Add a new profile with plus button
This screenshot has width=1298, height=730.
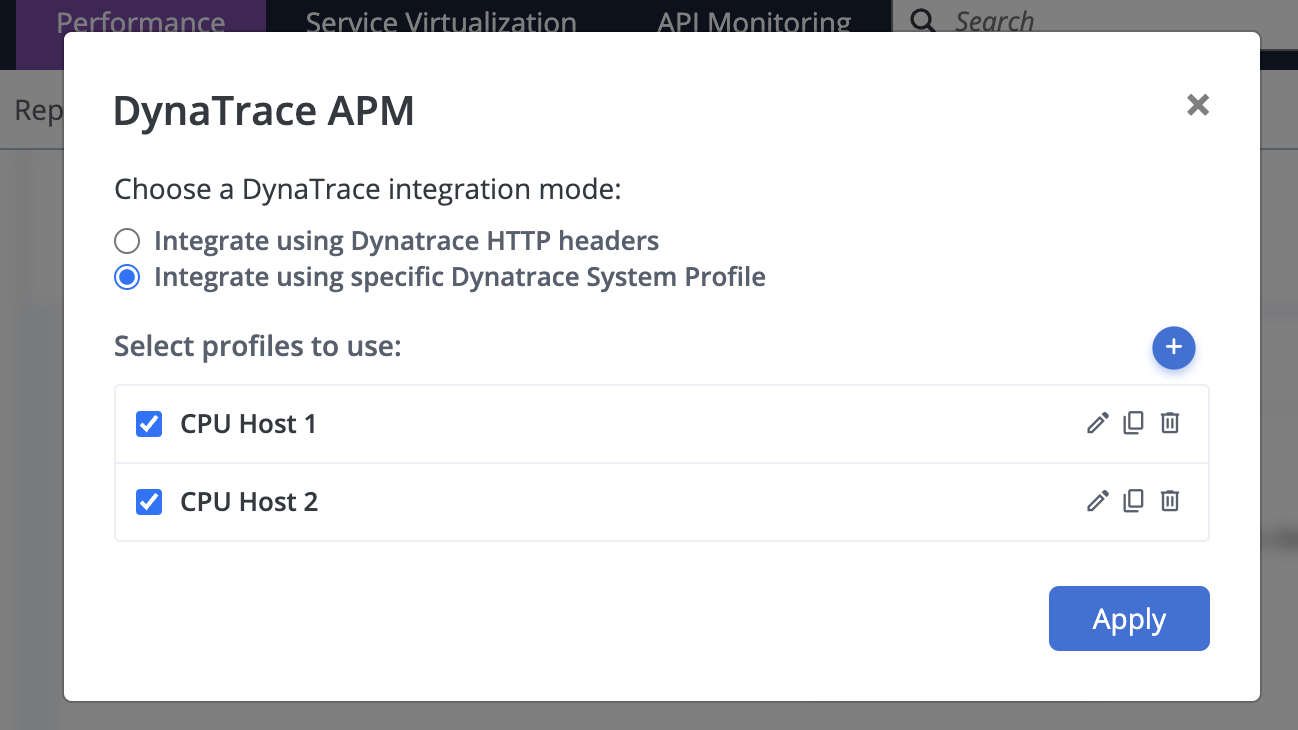[x=1173, y=347]
